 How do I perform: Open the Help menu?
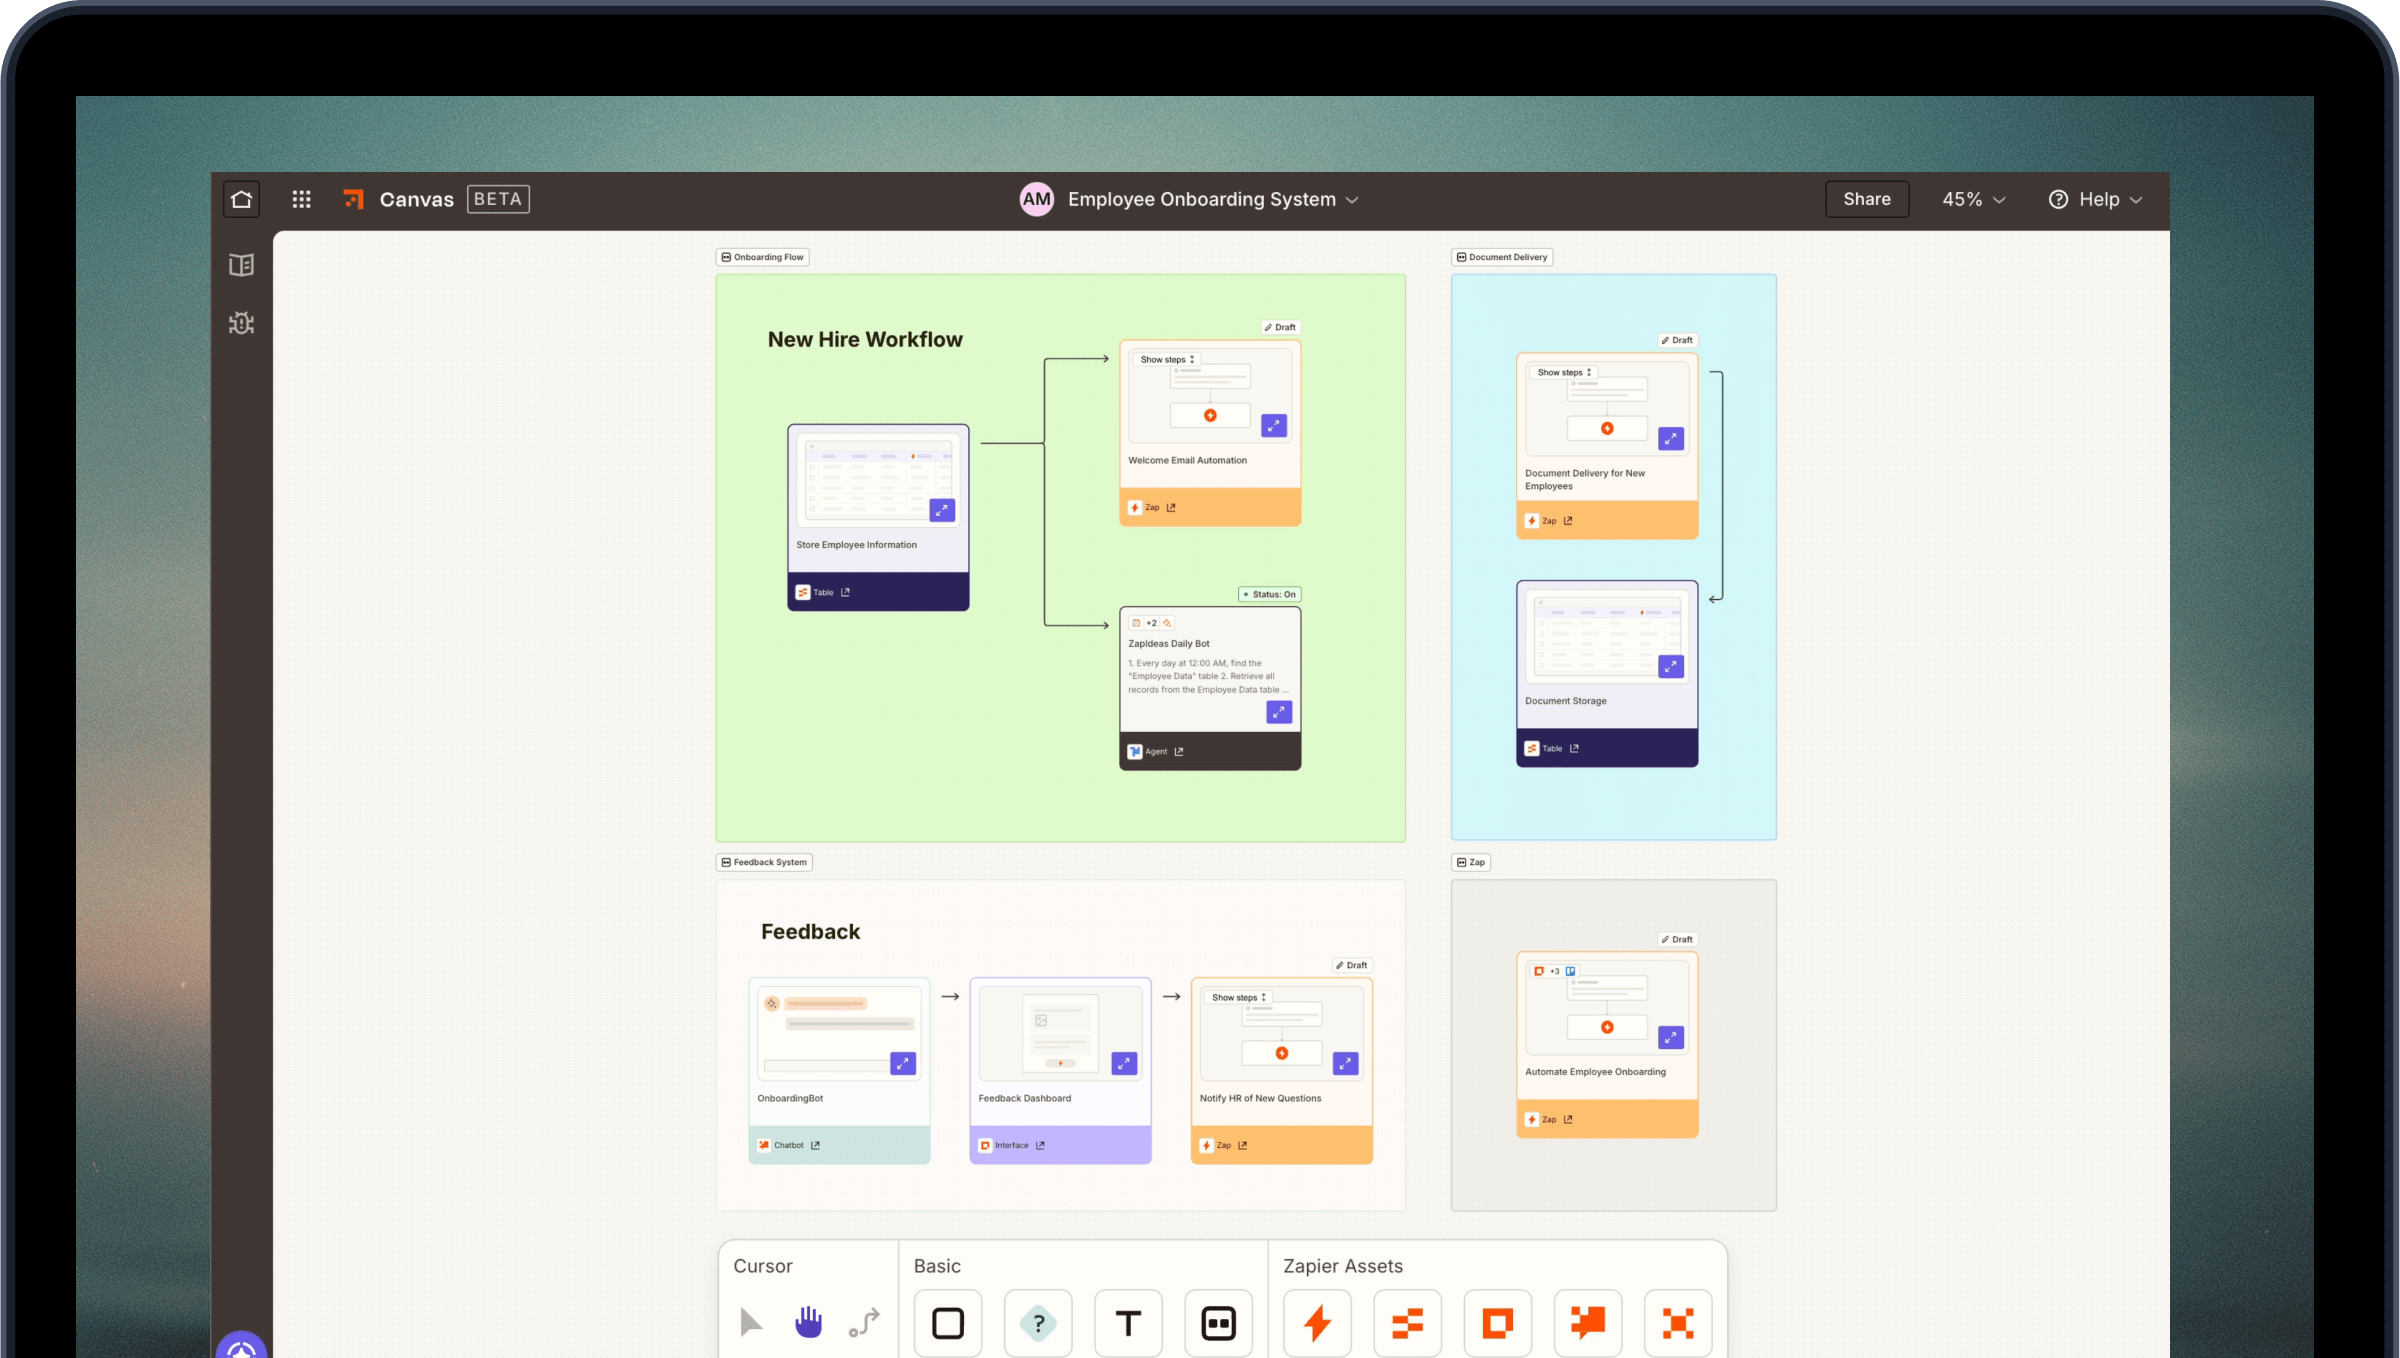(2096, 199)
